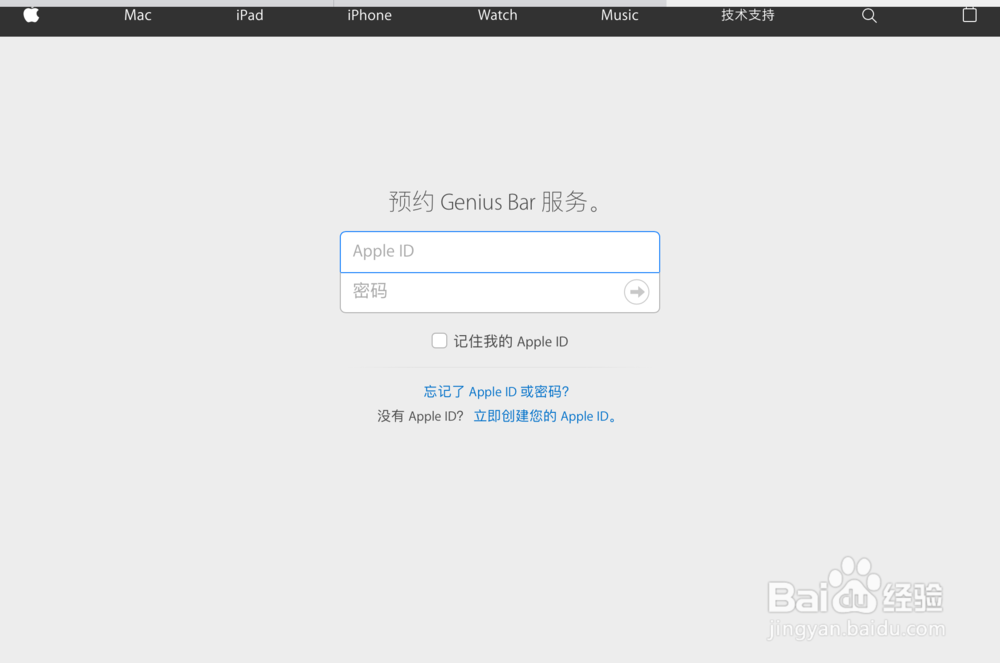Click the Apple logo icon
The image size is (1000, 663).
(31, 15)
